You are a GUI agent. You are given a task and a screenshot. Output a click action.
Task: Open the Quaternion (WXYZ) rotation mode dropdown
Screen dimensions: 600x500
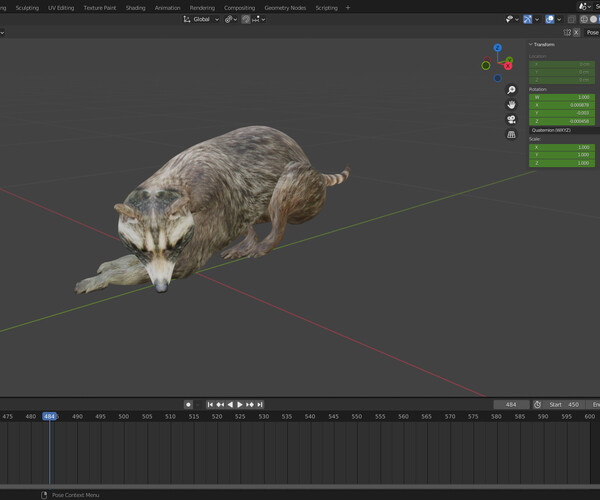click(x=564, y=130)
